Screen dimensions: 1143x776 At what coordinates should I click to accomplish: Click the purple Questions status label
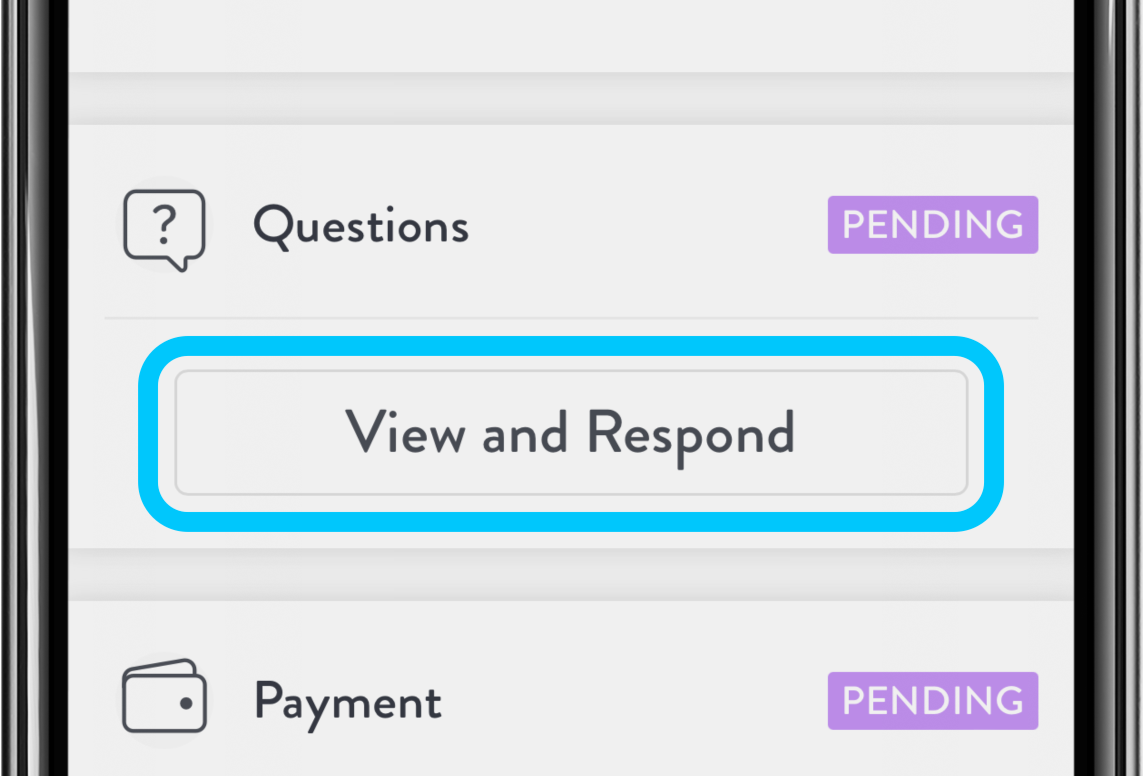pyautogui.click(x=932, y=224)
